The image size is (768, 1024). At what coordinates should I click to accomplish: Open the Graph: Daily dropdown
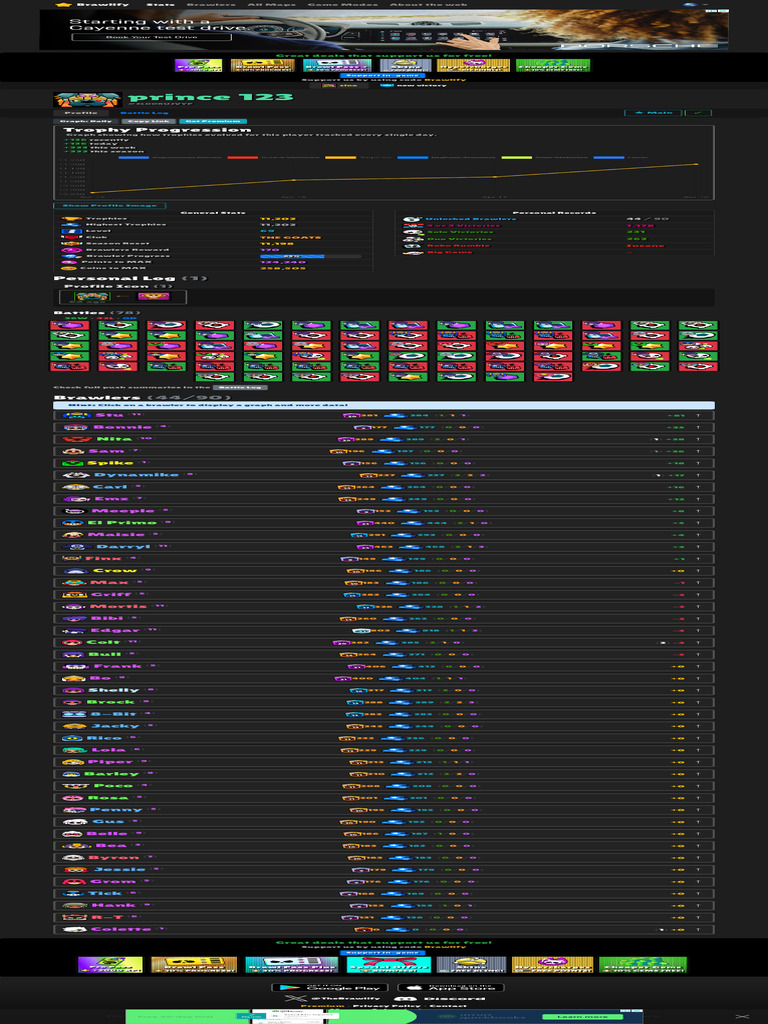tap(86, 121)
